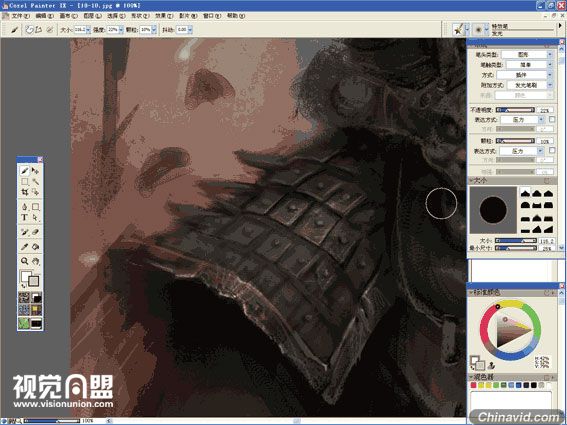Collapse the Colors 标准颜色 panel
Screen dimensions: 567x425
tap(472, 292)
